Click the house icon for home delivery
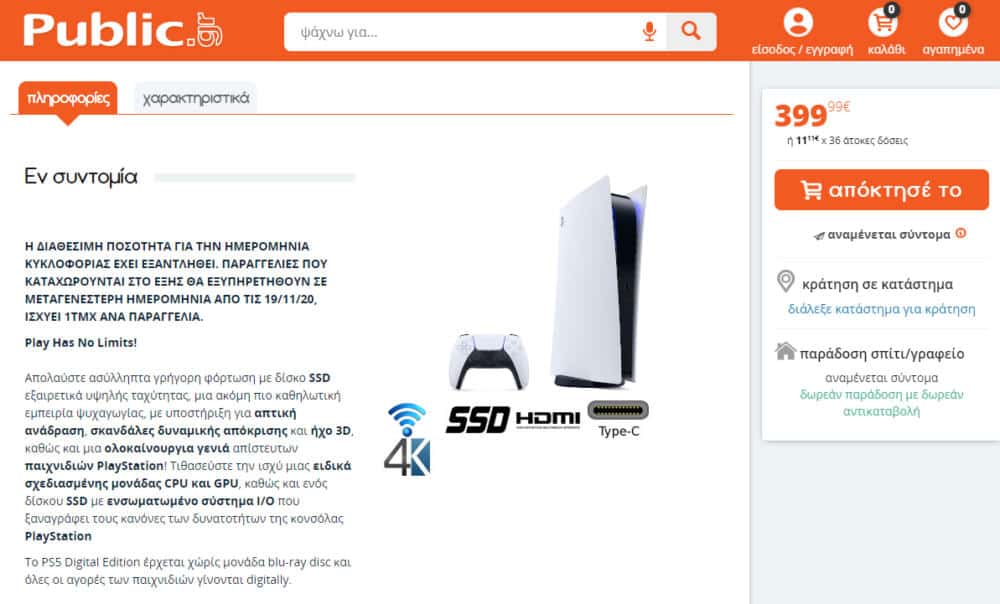 pos(786,351)
